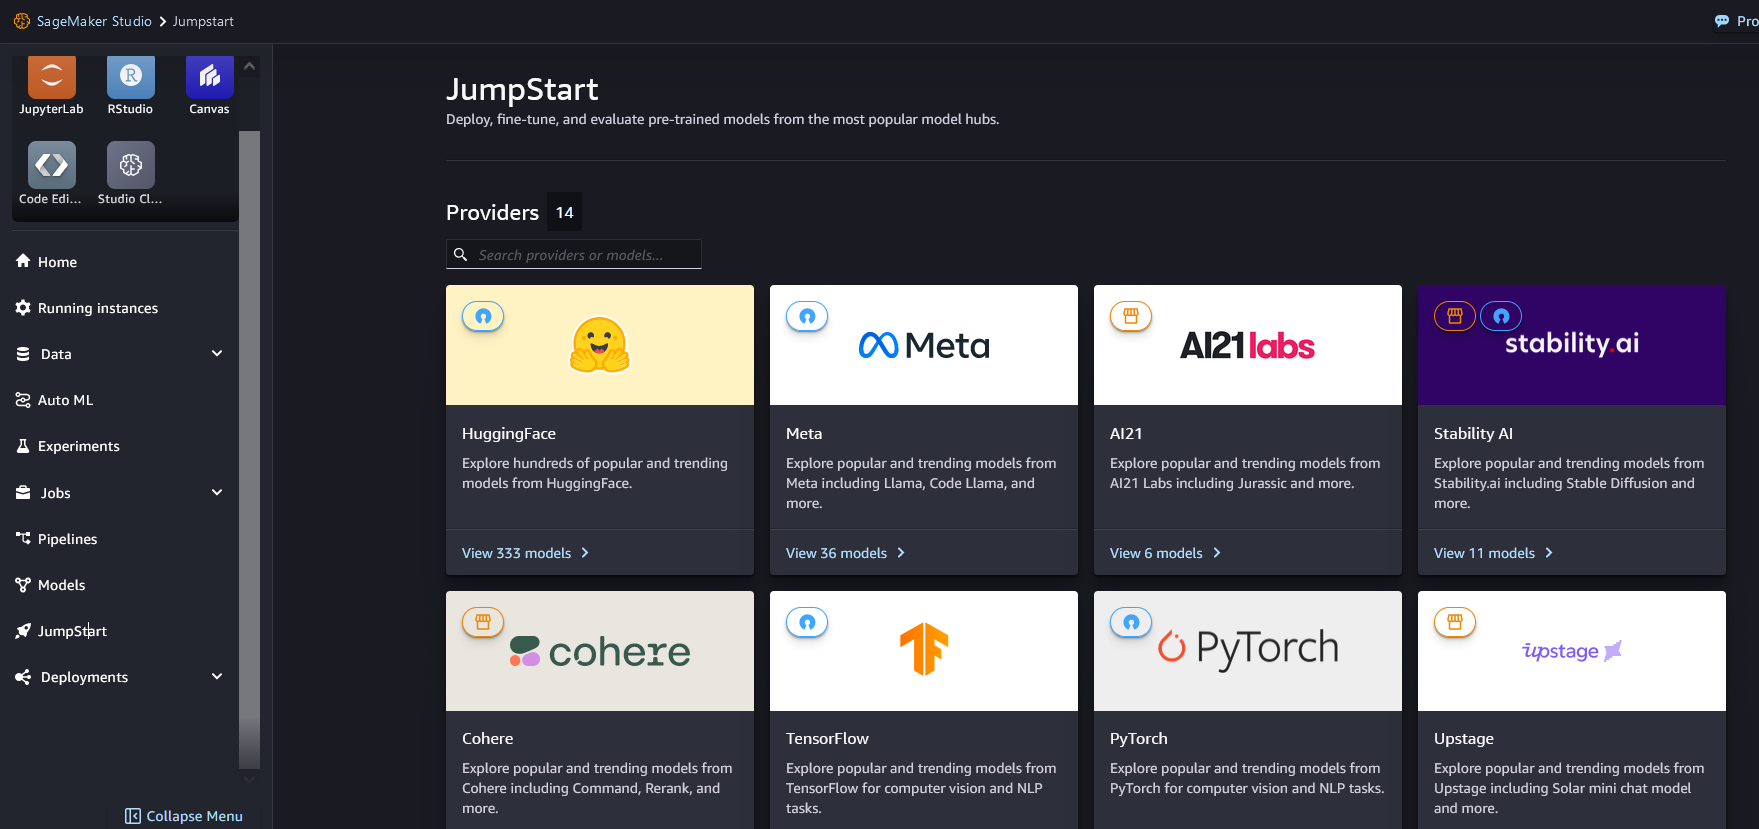
Task: Click the chat bubble icon at top right
Action: tap(1722, 21)
